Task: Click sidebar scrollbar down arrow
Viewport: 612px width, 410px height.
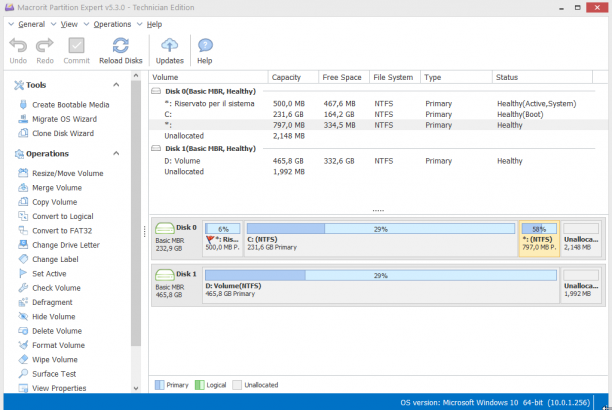Action: 136,389
